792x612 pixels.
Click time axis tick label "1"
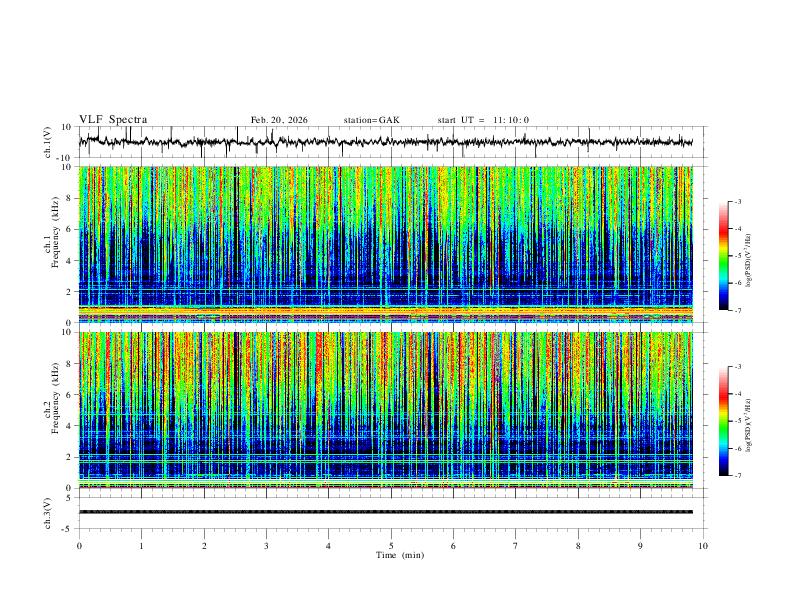tap(141, 546)
